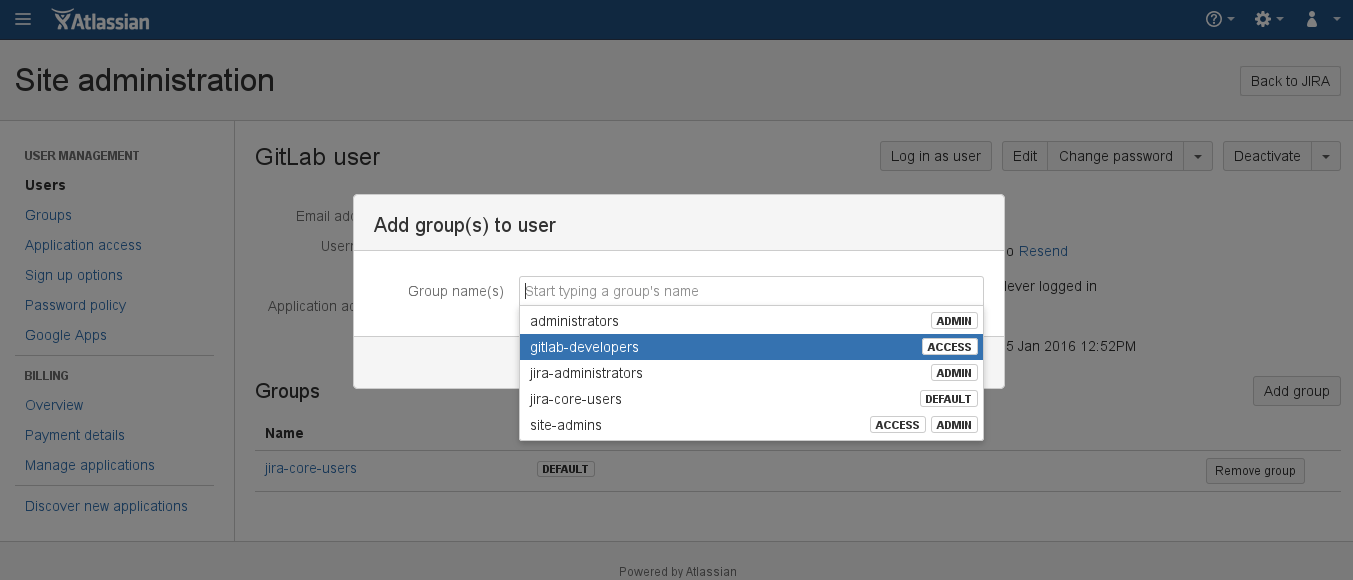
Task: Open the hamburger navigation menu
Action: pos(22,19)
